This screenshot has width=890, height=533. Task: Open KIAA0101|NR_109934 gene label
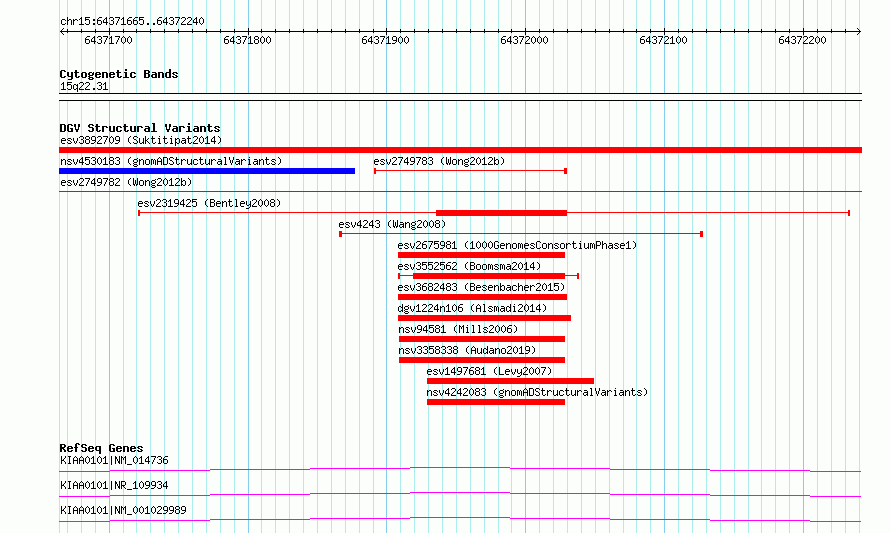click(x=114, y=485)
